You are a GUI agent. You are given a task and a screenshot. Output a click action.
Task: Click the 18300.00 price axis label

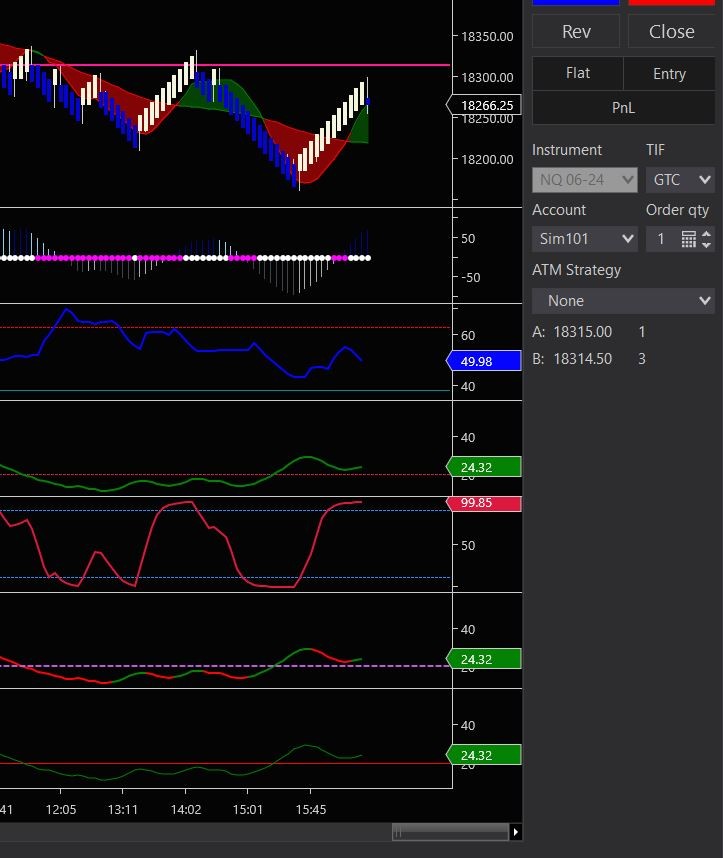point(487,78)
